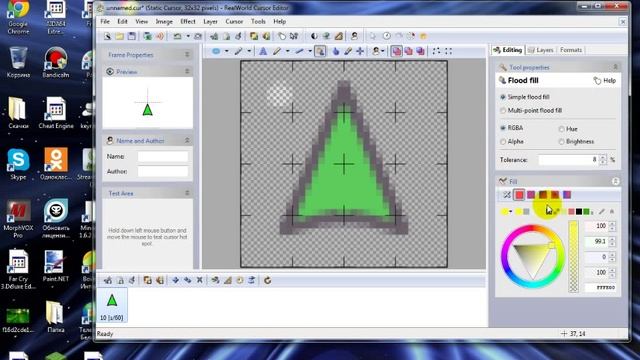Select the ellipse shape tool
640x360 pixels.
pos(216,51)
